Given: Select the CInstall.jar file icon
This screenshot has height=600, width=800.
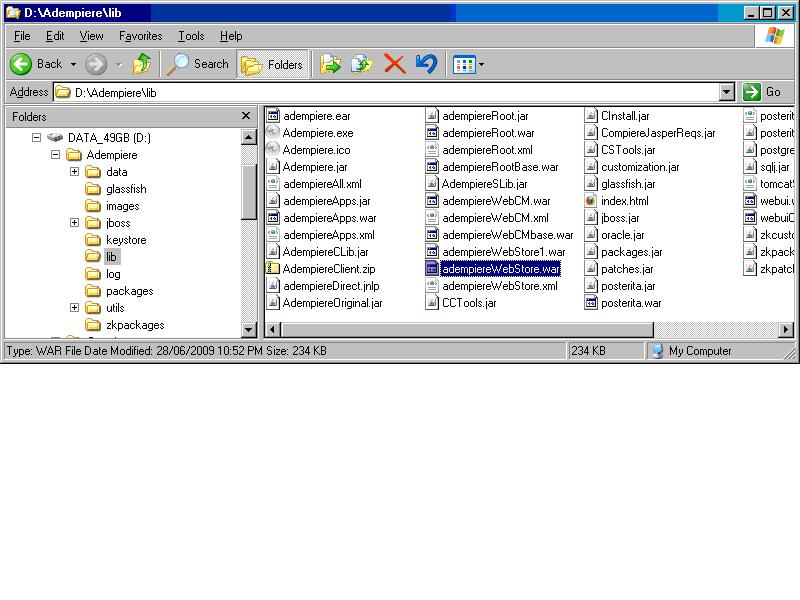Looking at the screenshot, I should tap(590, 115).
